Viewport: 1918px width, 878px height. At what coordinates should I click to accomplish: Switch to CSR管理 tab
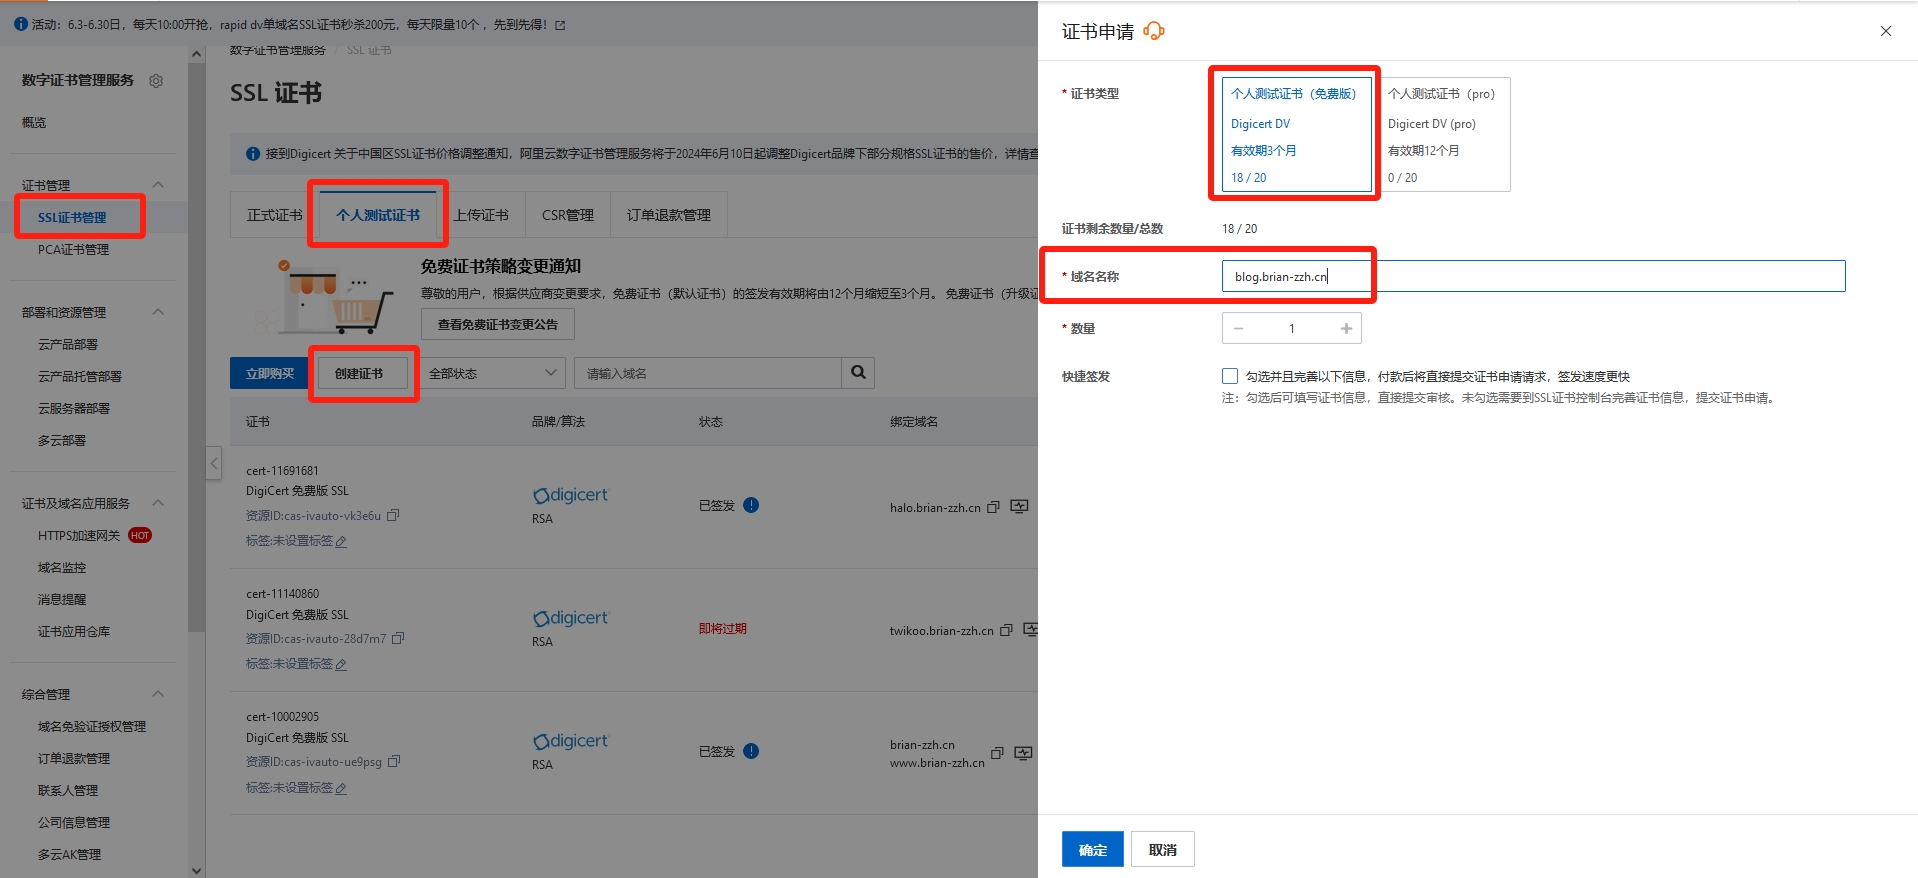point(568,215)
